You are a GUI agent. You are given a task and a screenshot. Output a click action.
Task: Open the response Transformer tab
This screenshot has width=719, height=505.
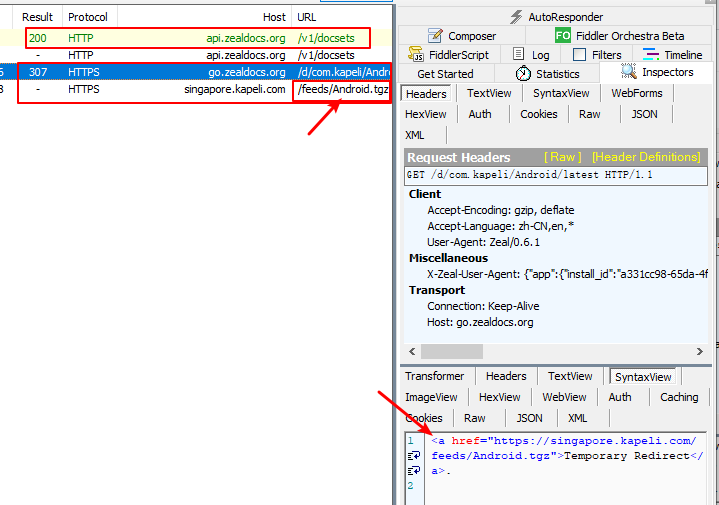(435, 376)
